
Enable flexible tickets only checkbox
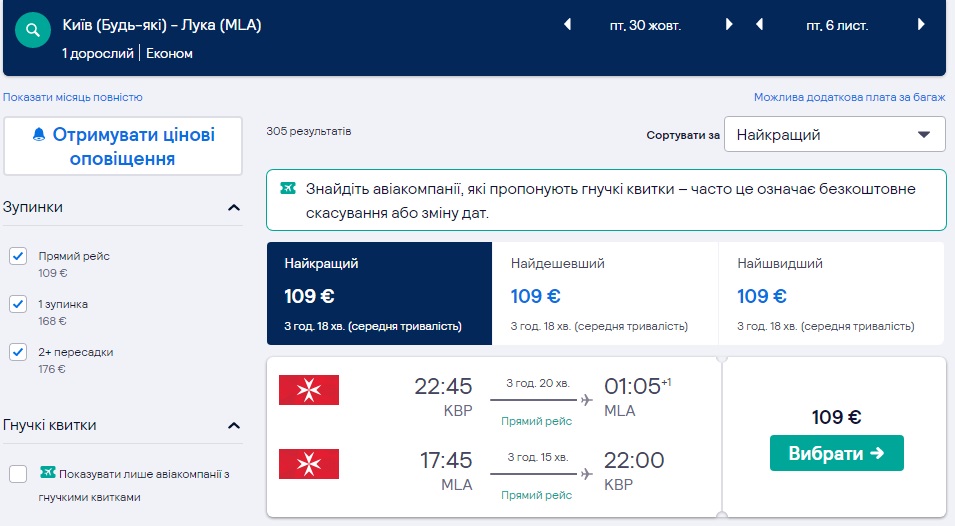pos(18,474)
